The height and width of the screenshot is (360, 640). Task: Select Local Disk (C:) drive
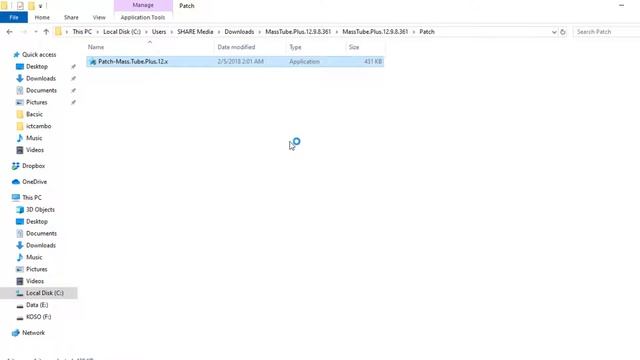pyautogui.click(x=44, y=293)
